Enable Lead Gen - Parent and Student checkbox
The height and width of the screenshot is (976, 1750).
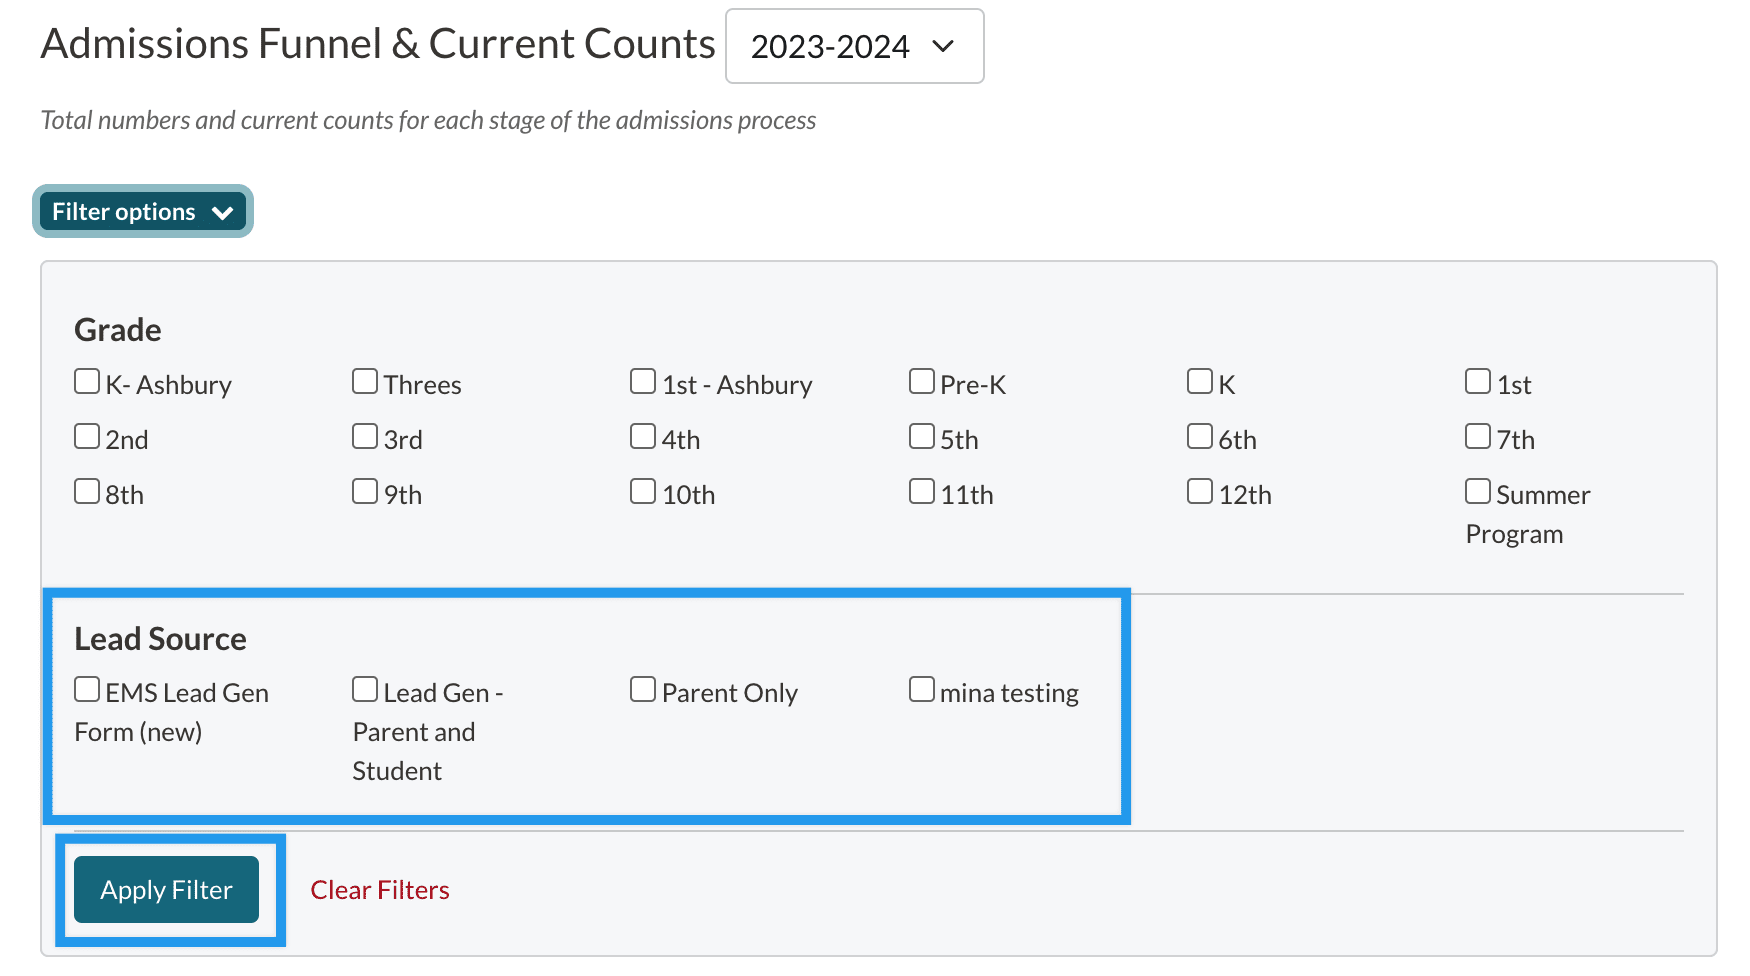[365, 690]
